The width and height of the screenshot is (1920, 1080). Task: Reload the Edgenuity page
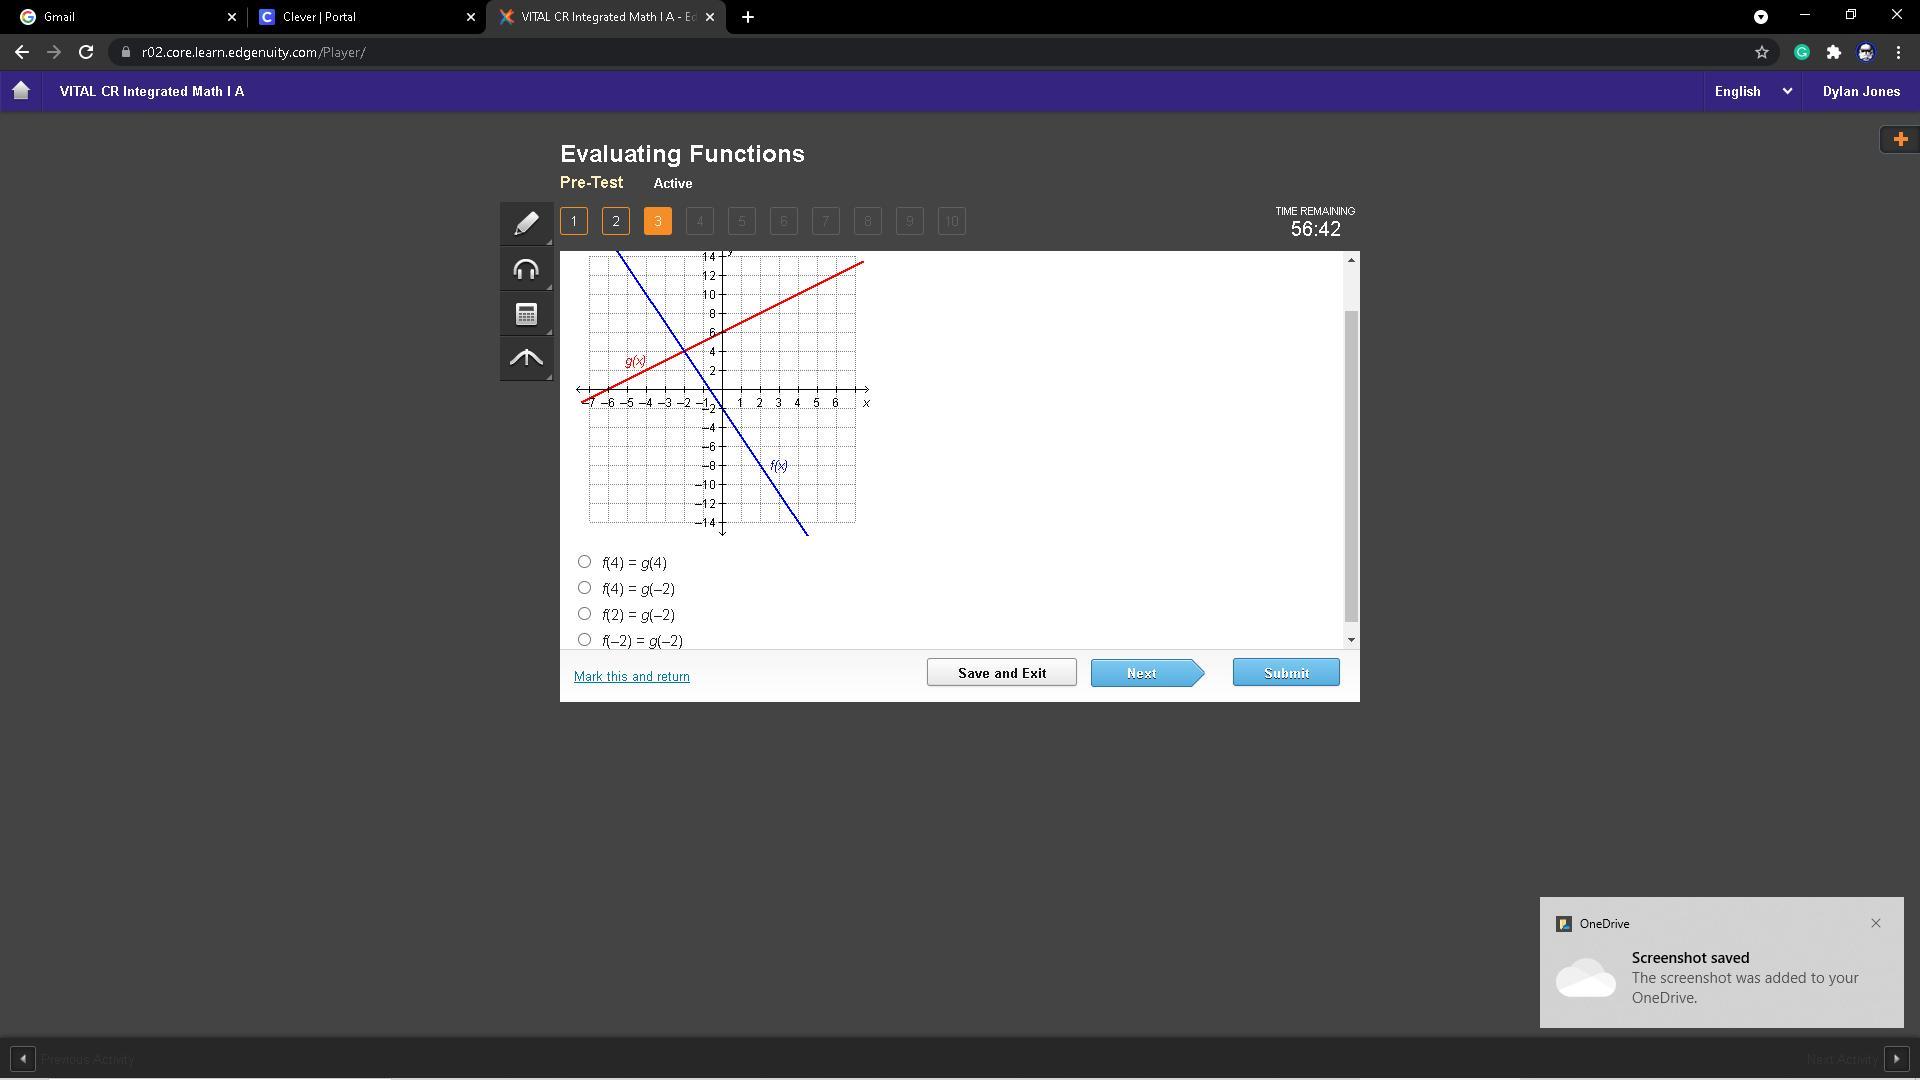pyautogui.click(x=86, y=52)
